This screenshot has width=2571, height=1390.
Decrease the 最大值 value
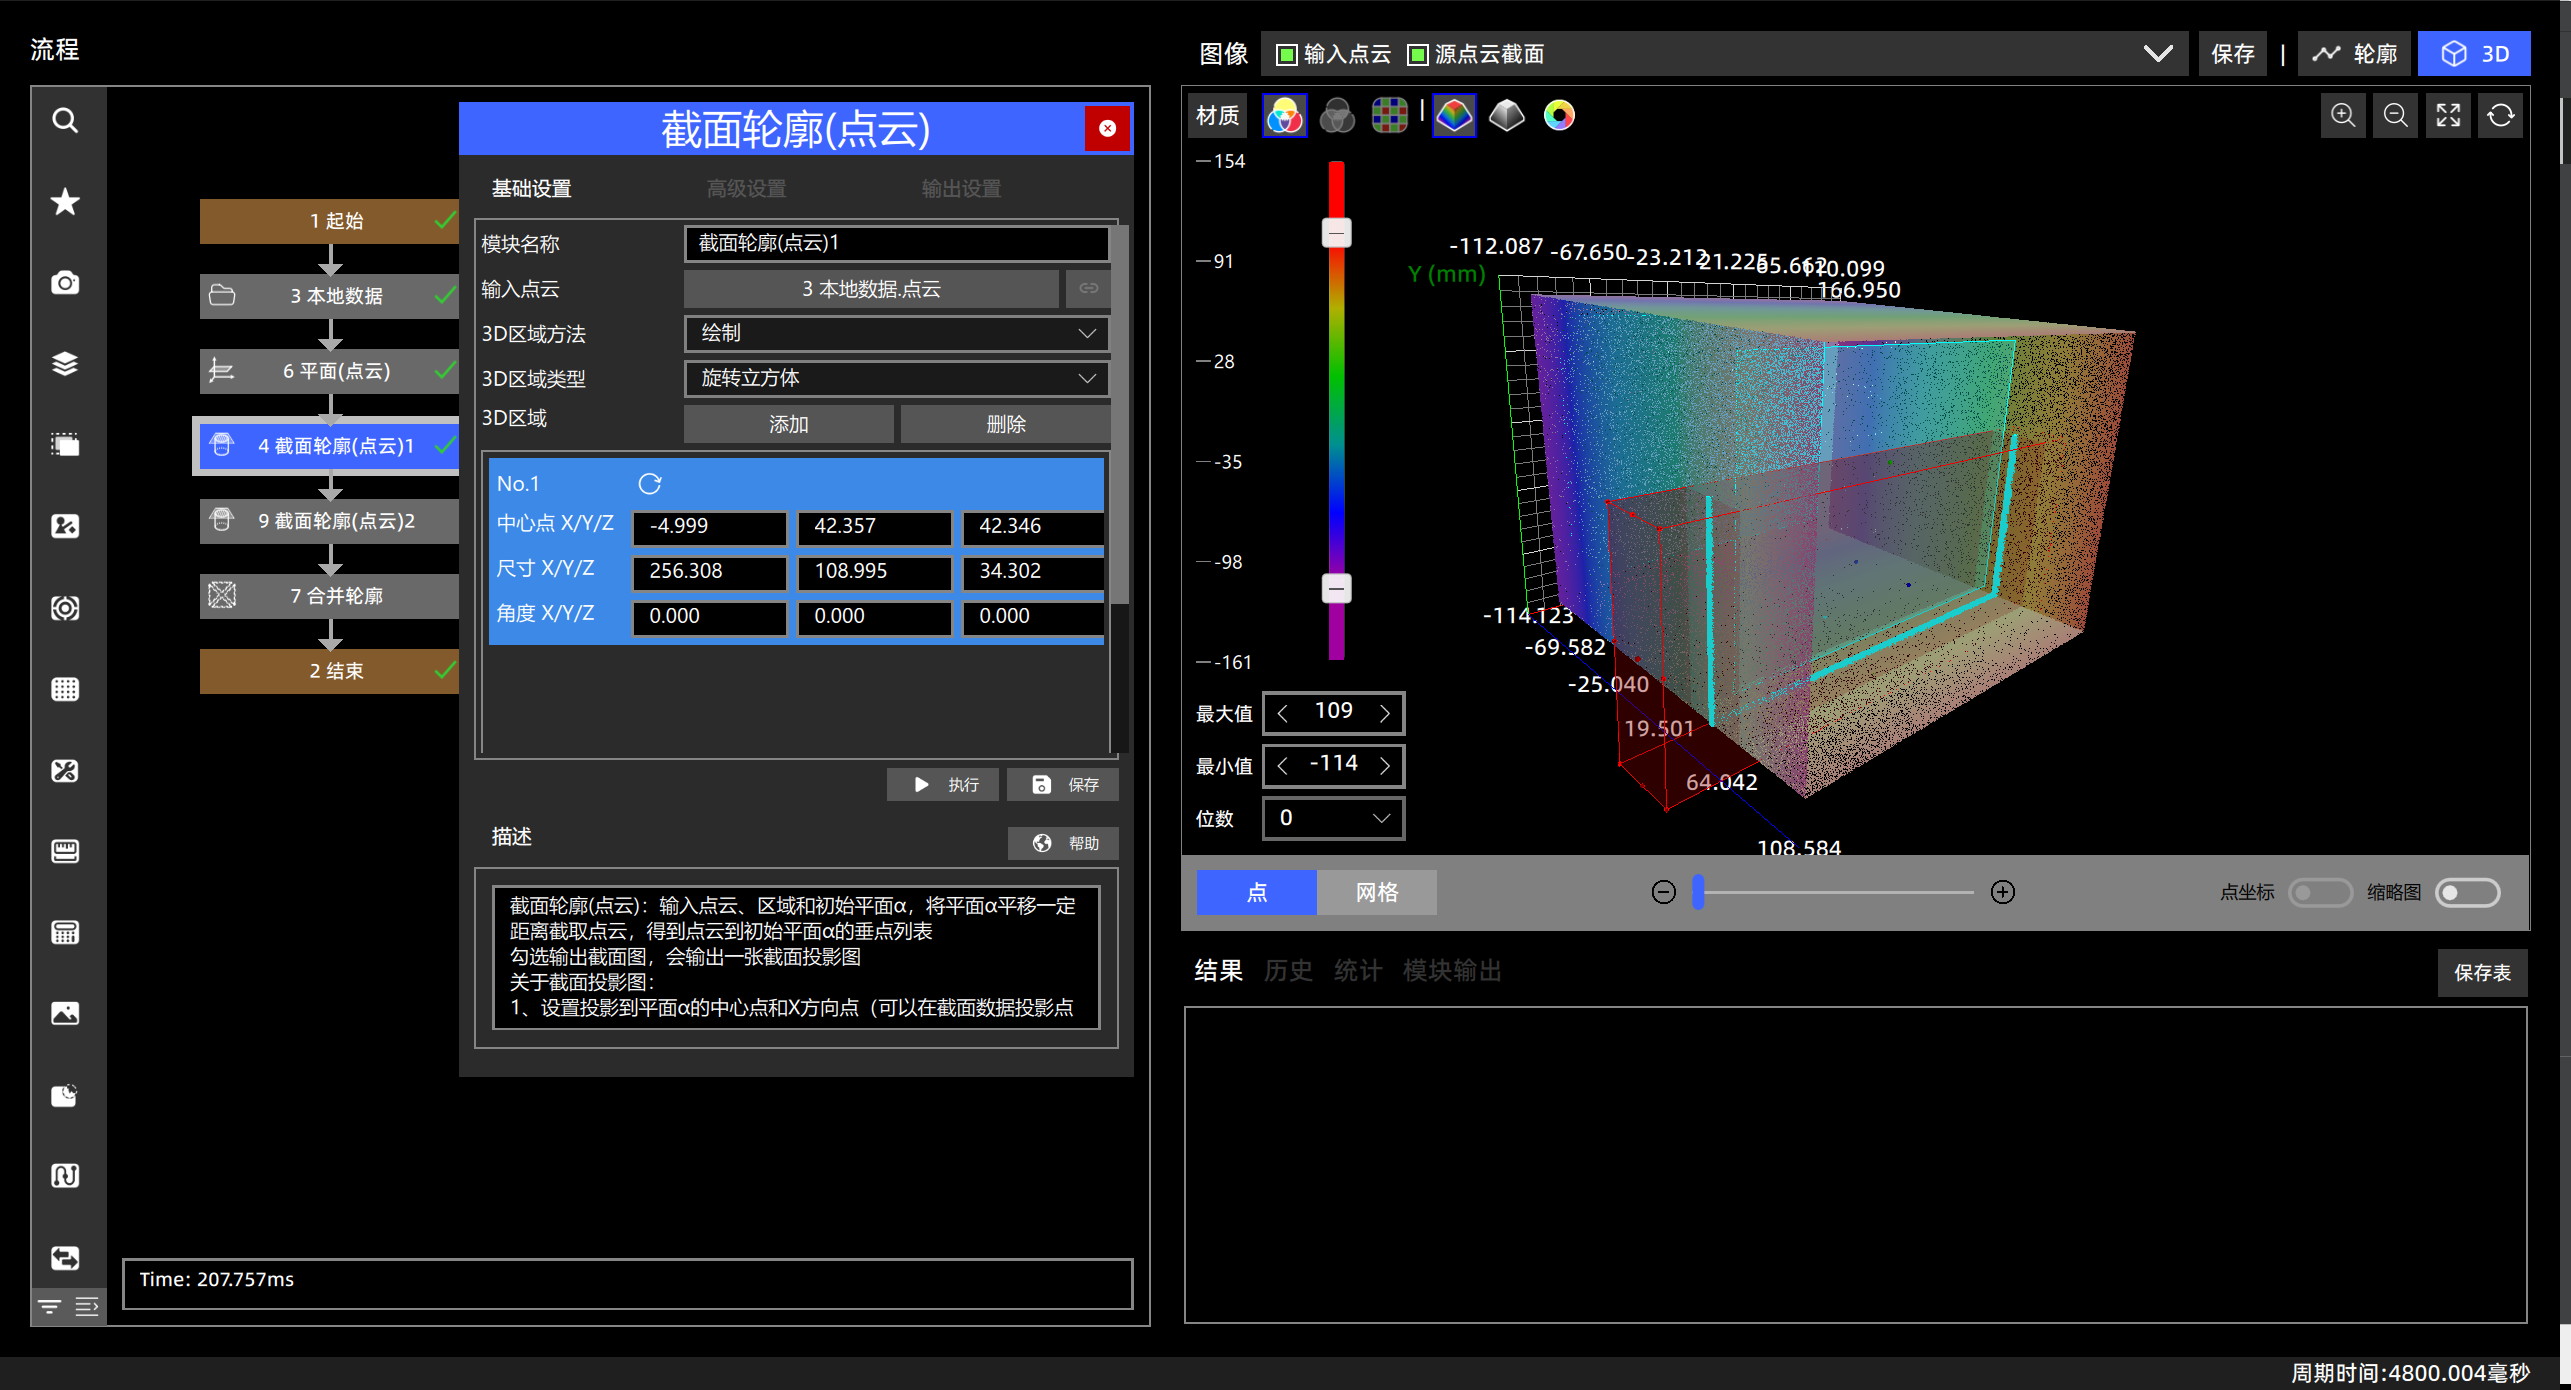(1283, 713)
